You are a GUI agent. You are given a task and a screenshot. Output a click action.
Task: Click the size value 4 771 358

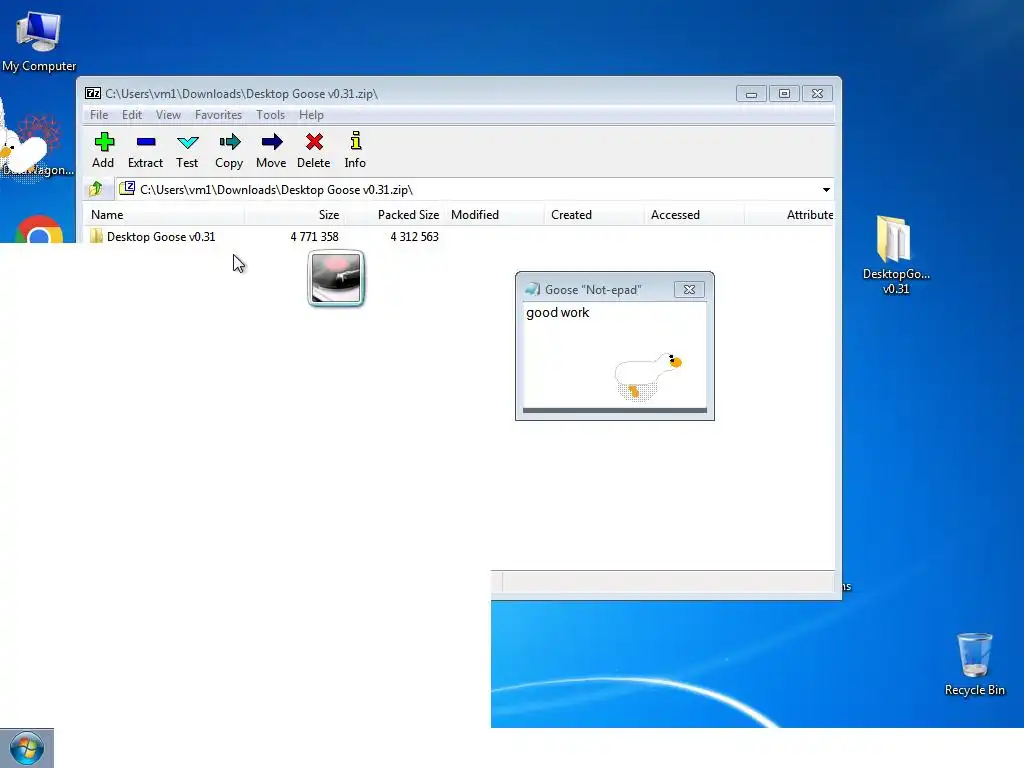point(314,236)
